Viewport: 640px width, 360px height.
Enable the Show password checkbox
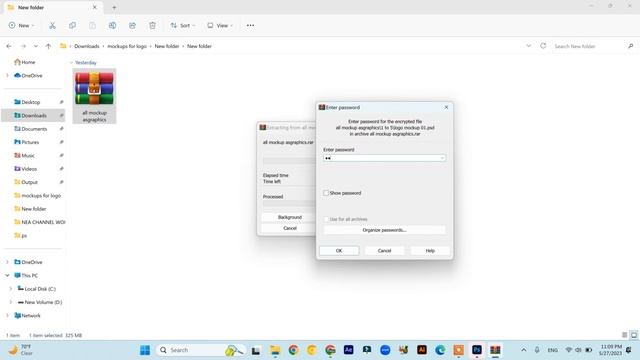point(326,193)
